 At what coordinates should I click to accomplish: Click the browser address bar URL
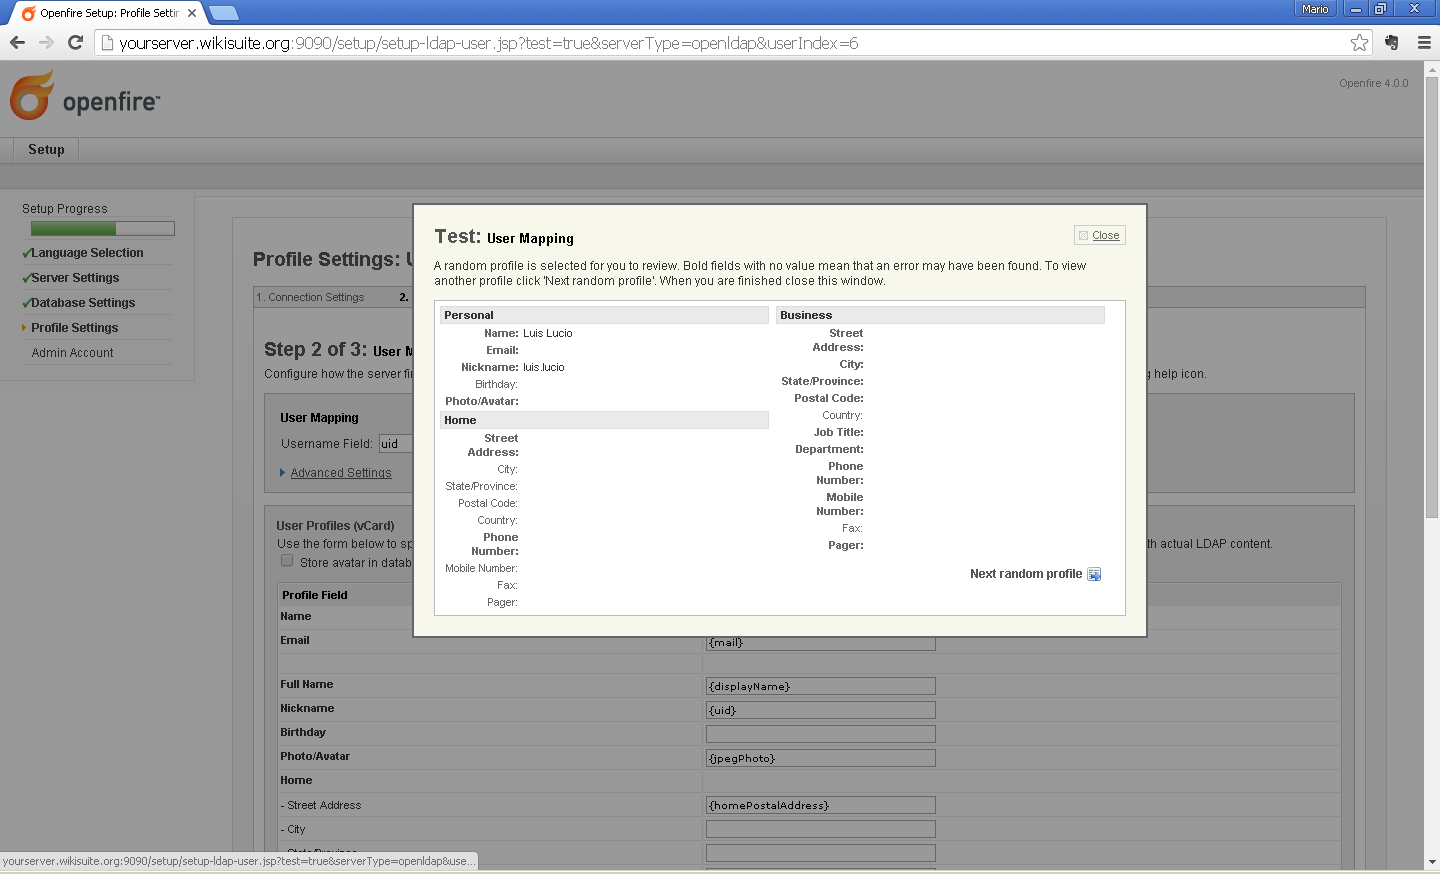[488, 43]
